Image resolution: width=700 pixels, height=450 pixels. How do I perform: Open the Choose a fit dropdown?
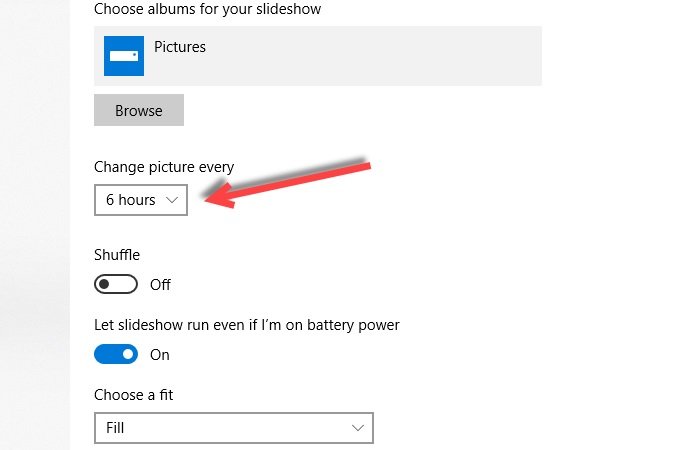click(x=233, y=428)
